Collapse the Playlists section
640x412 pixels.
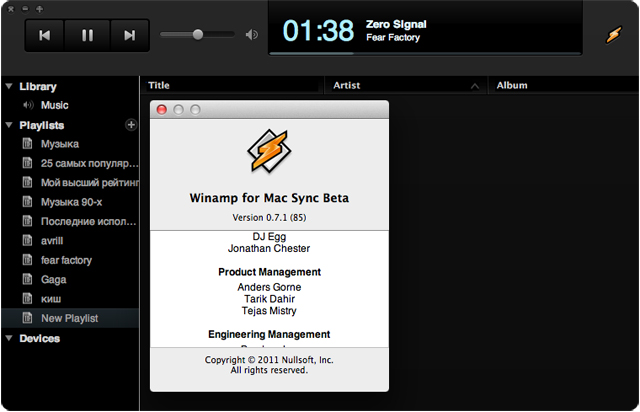(x=9, y=126)
